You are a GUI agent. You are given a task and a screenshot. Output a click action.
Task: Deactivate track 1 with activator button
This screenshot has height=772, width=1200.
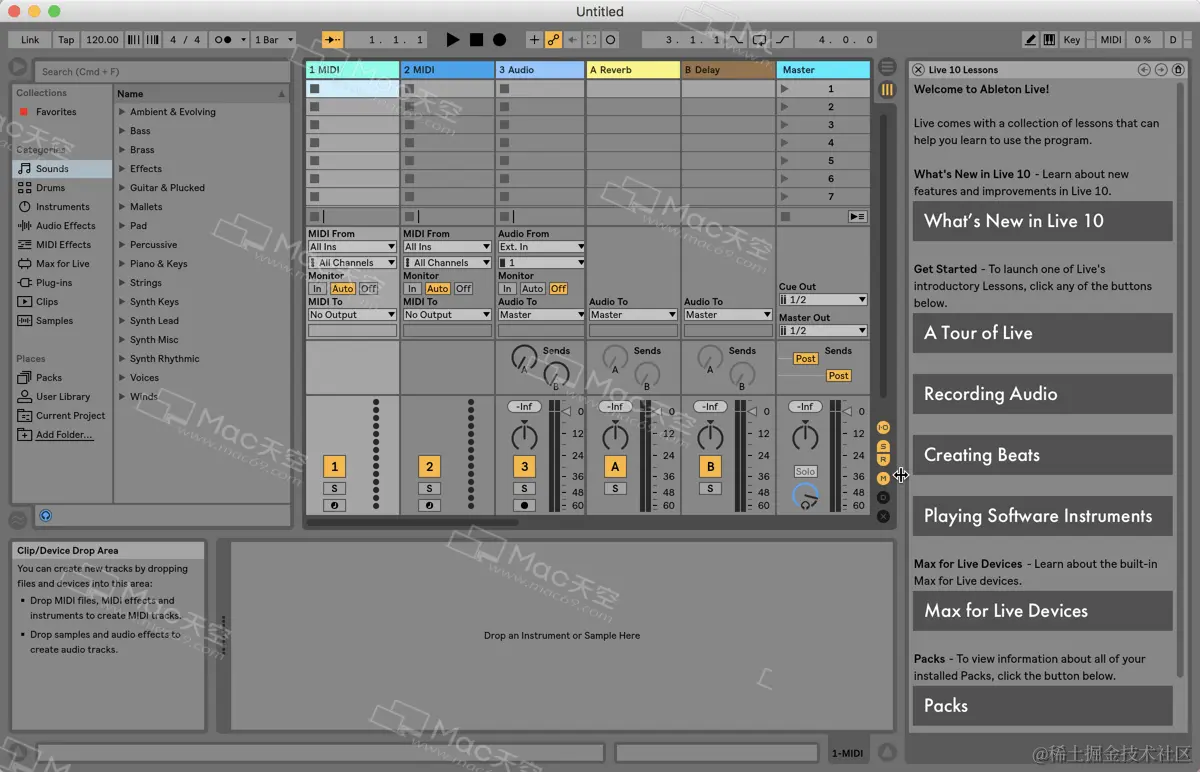click(x=334, y=466)
